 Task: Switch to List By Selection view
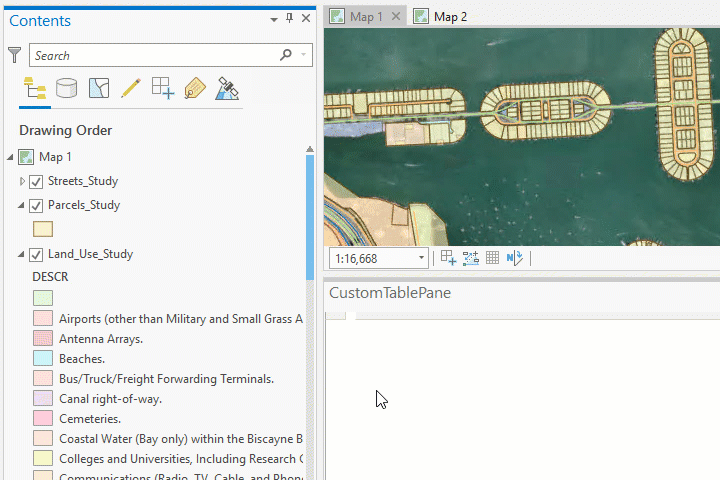pyautogui.click(x=99, y=88)
